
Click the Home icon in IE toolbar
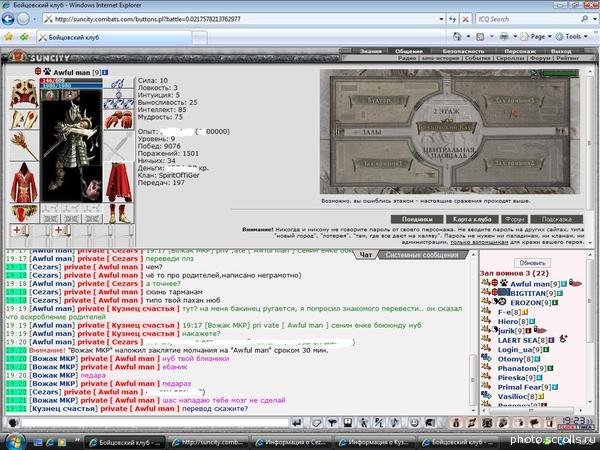457,36
